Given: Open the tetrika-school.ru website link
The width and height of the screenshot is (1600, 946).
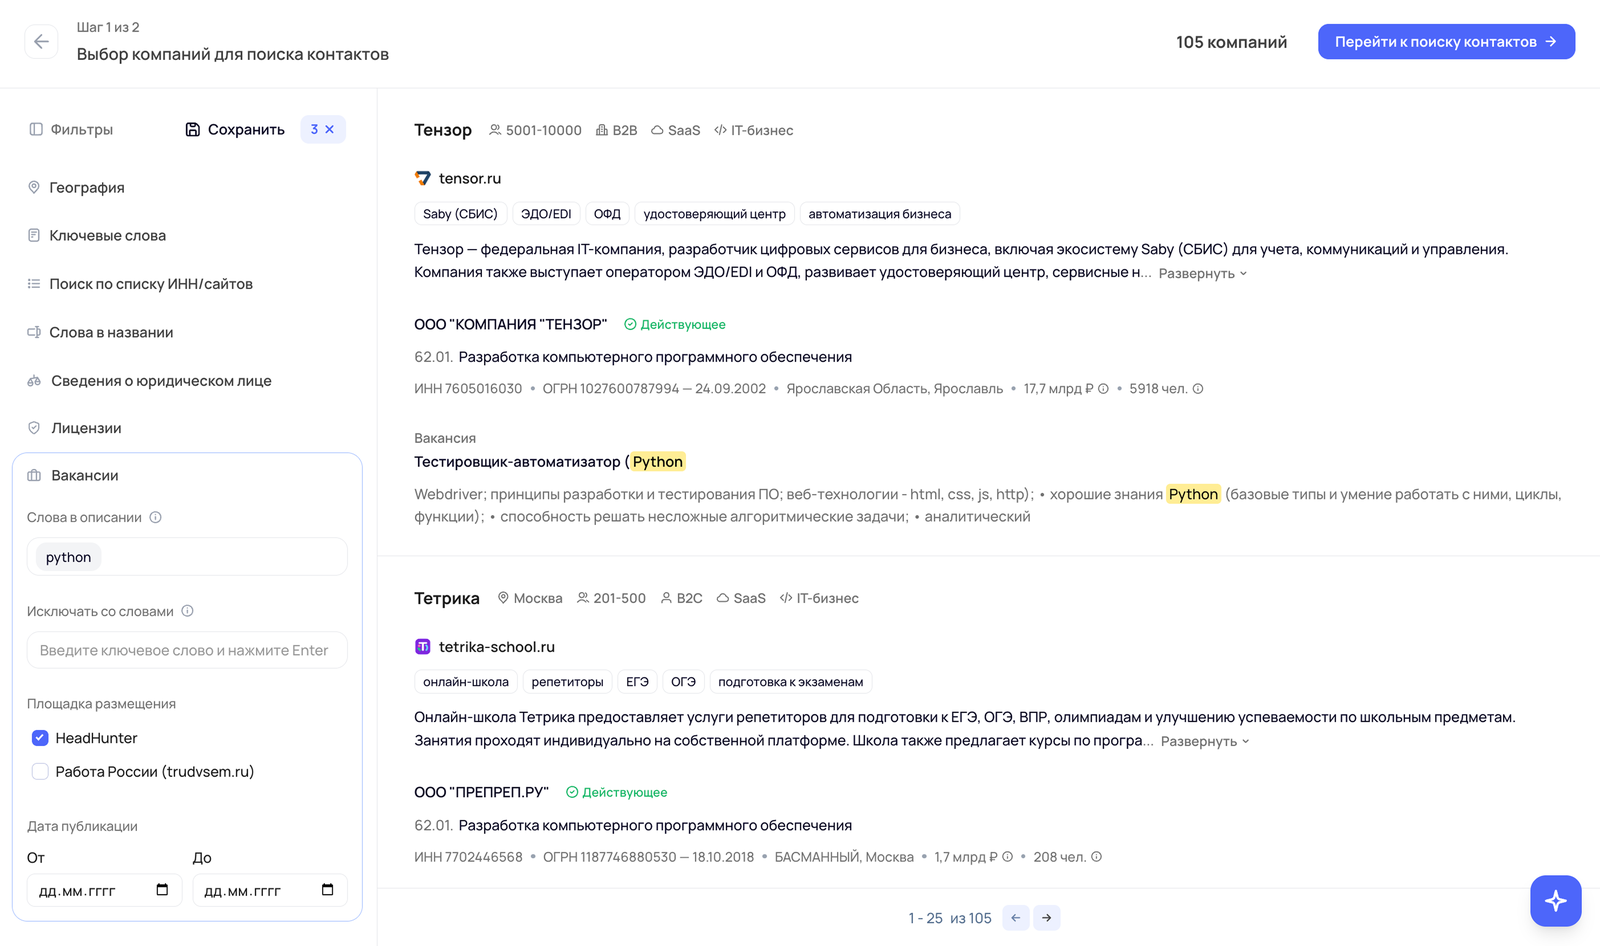Looking at the screenshot, I should pos(497,647).
